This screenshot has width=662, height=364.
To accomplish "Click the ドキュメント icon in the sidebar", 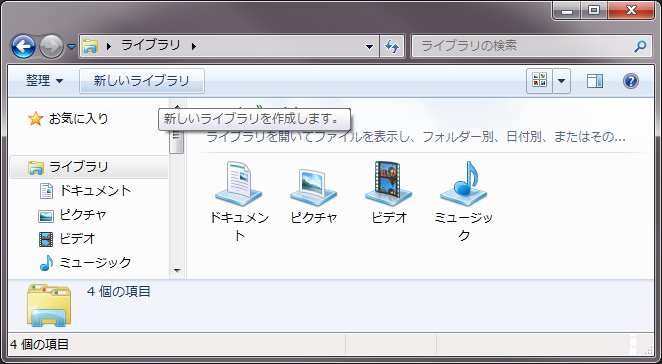I will (x=46, y=191).
